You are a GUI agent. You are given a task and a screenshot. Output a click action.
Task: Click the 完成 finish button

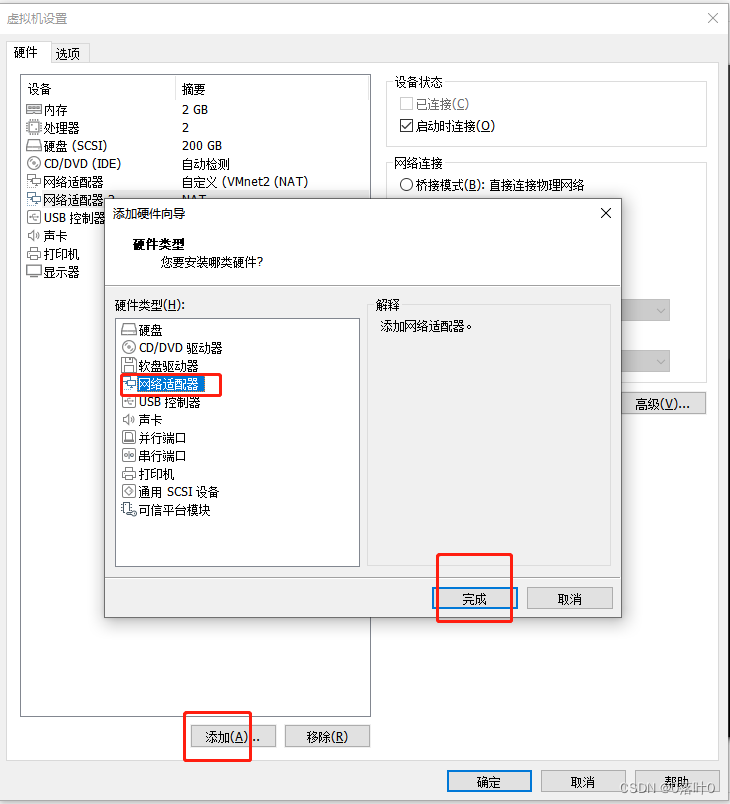coord(475,598)
